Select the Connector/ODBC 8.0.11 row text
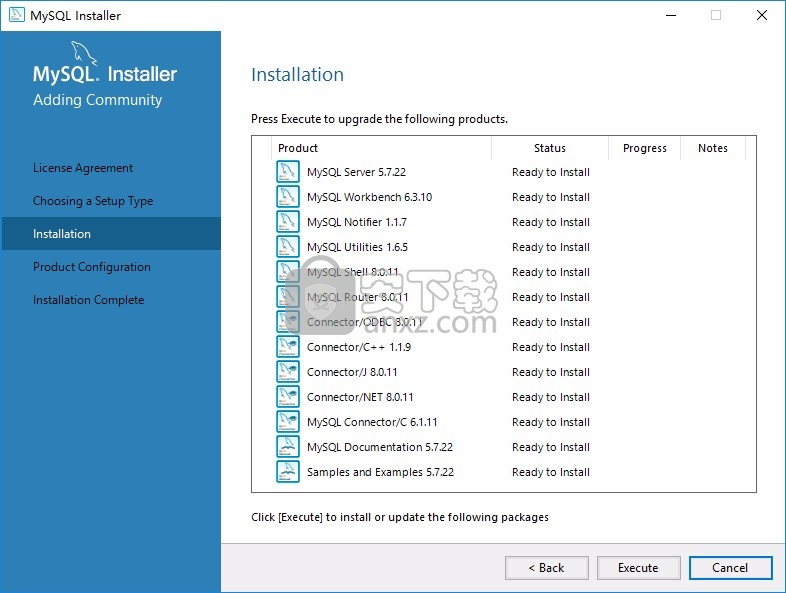Viewport: 786px width, 593px height. [365, 322]
